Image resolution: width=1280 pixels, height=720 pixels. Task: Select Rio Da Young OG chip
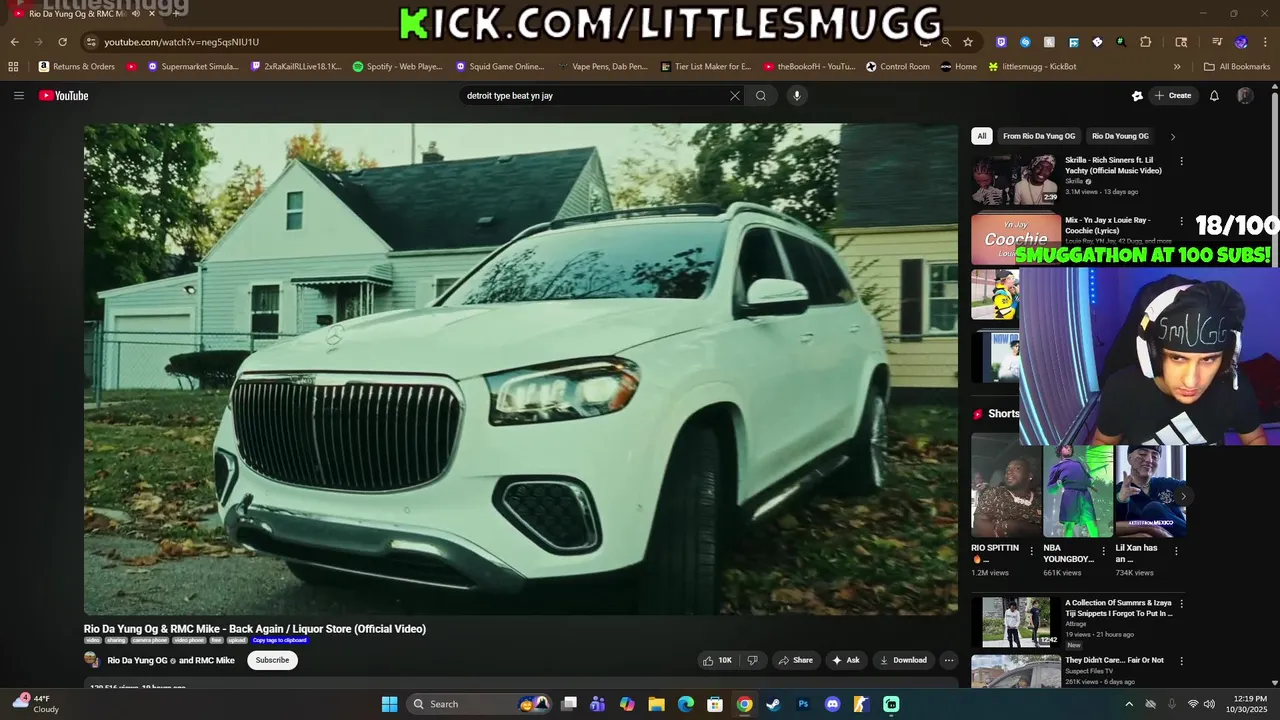pos(1120,136)
